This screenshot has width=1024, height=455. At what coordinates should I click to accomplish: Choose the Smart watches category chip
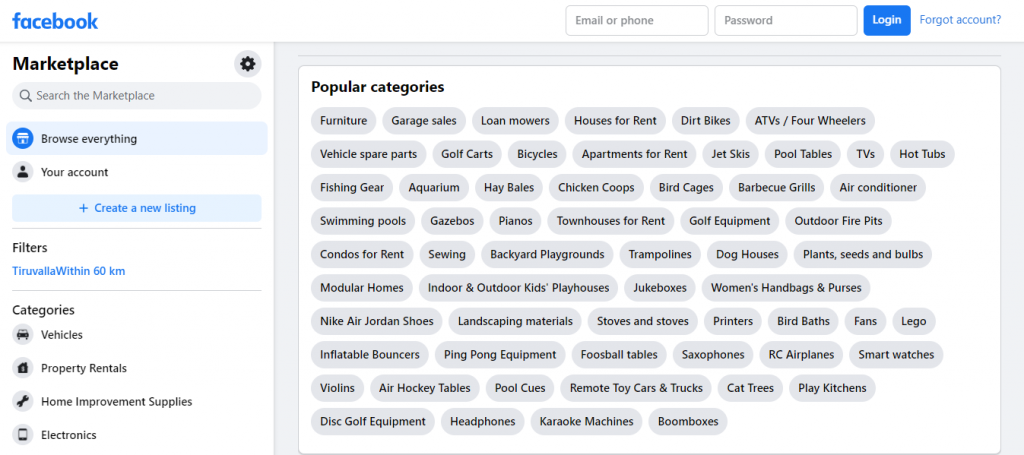(x=896, y=355)
